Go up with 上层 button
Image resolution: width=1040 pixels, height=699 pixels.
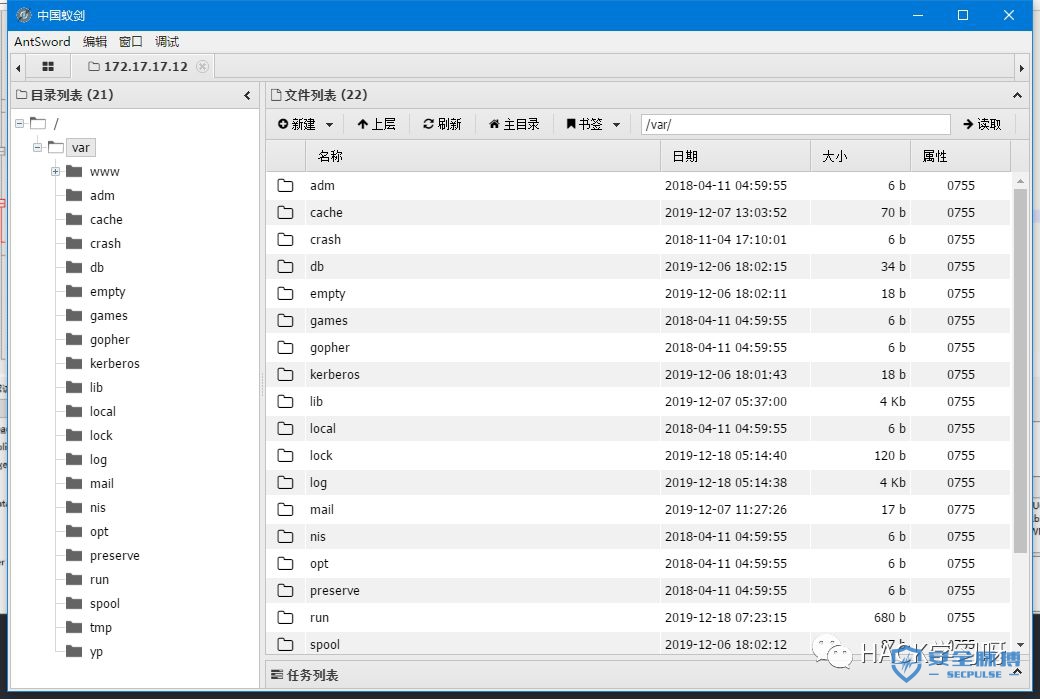click(376, 124)
